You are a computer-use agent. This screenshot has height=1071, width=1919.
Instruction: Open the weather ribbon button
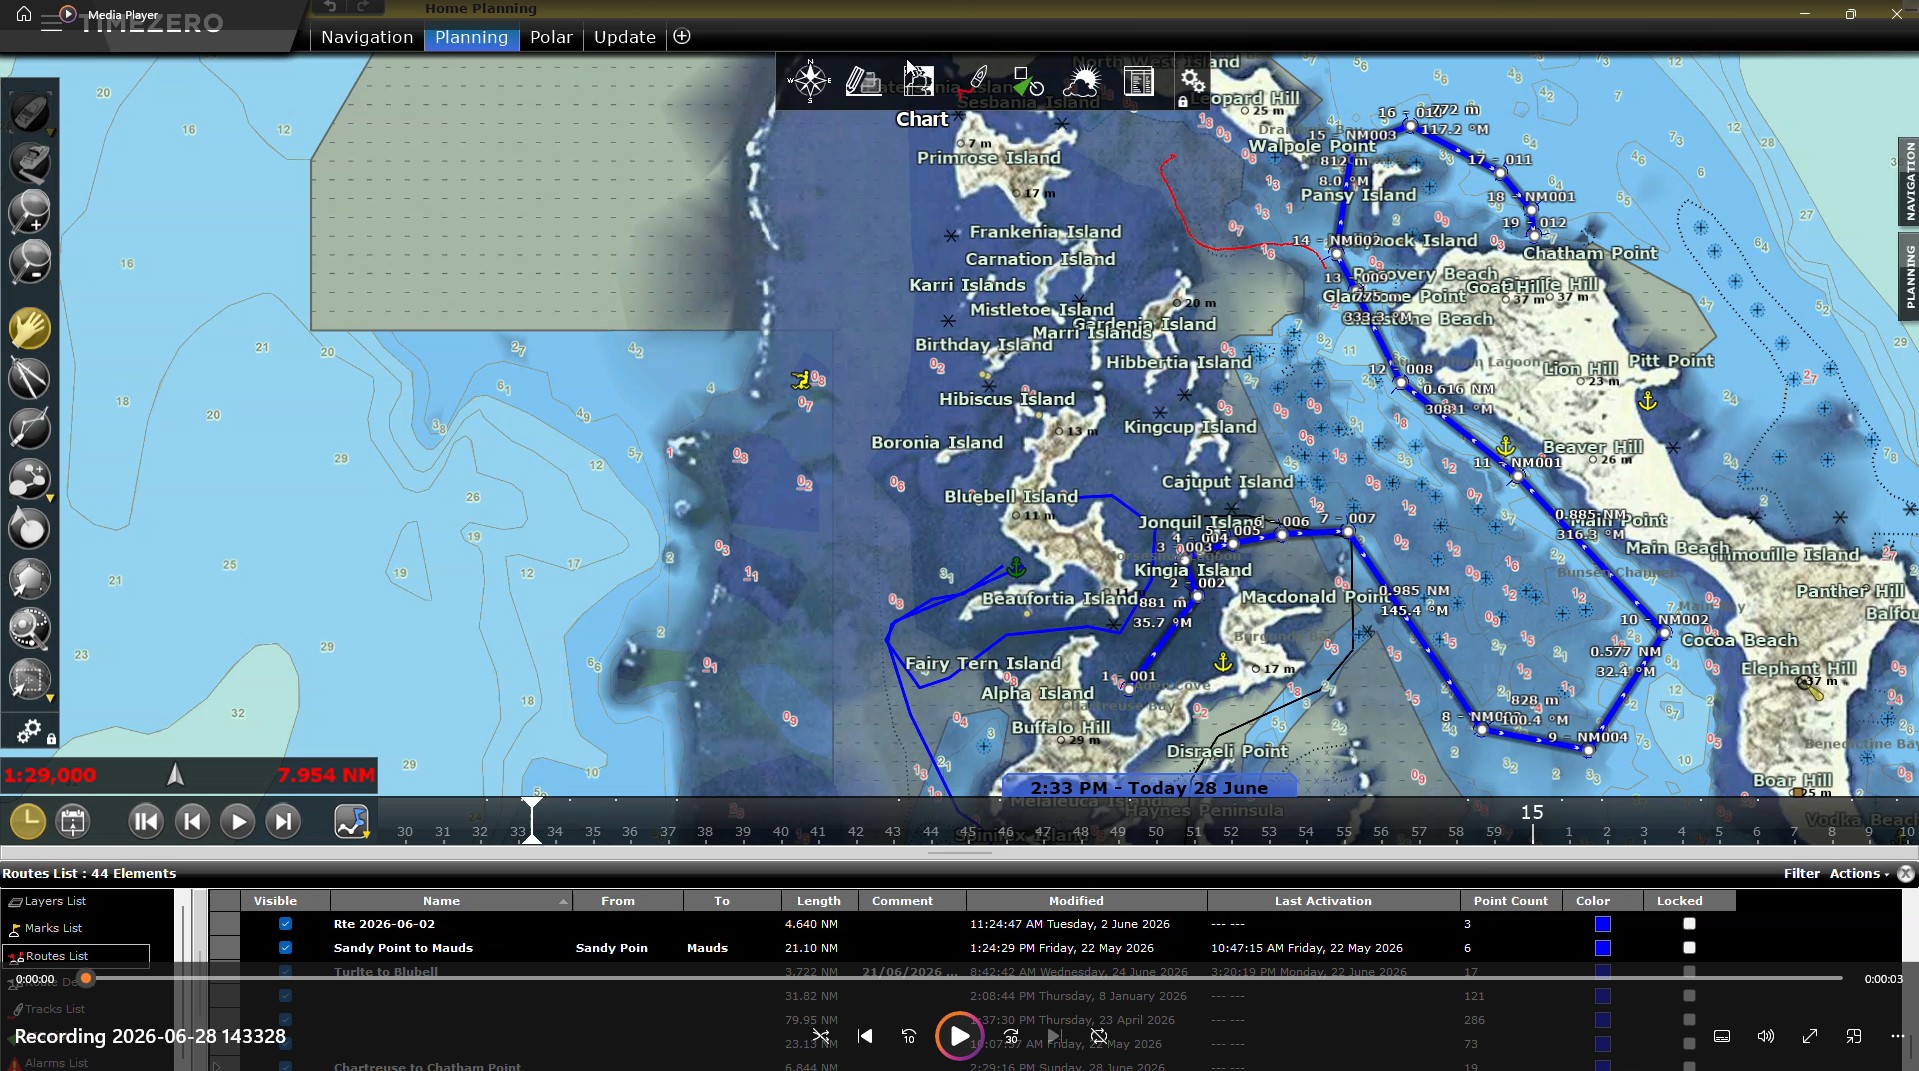tap(1082, 81)
